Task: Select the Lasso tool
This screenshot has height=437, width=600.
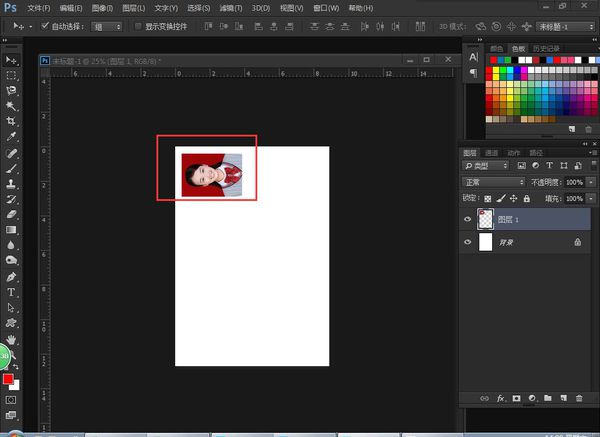Action: tap(11, 90)
